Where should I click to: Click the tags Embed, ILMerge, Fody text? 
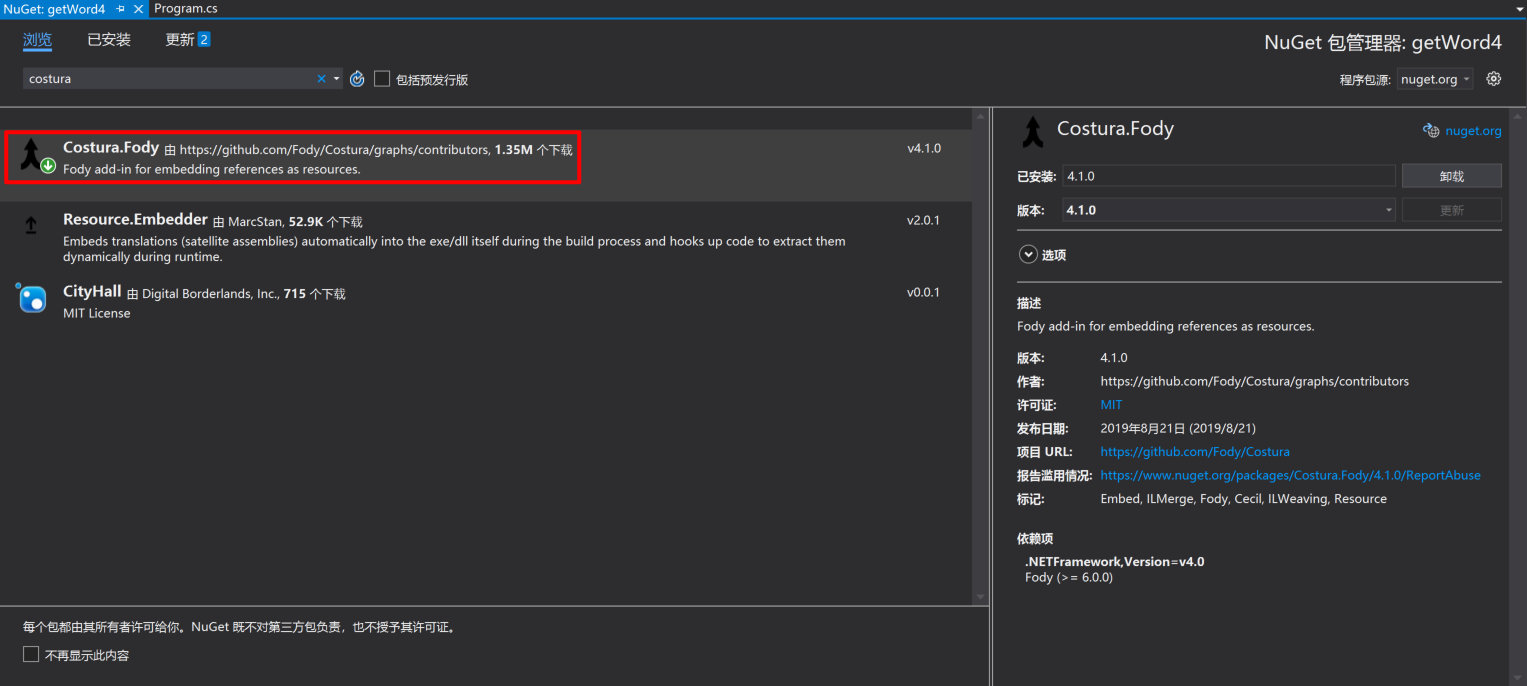1243,499
